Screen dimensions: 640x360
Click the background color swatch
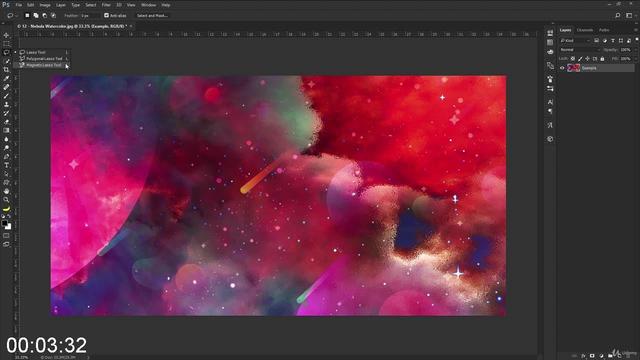(x=9, y=227)
